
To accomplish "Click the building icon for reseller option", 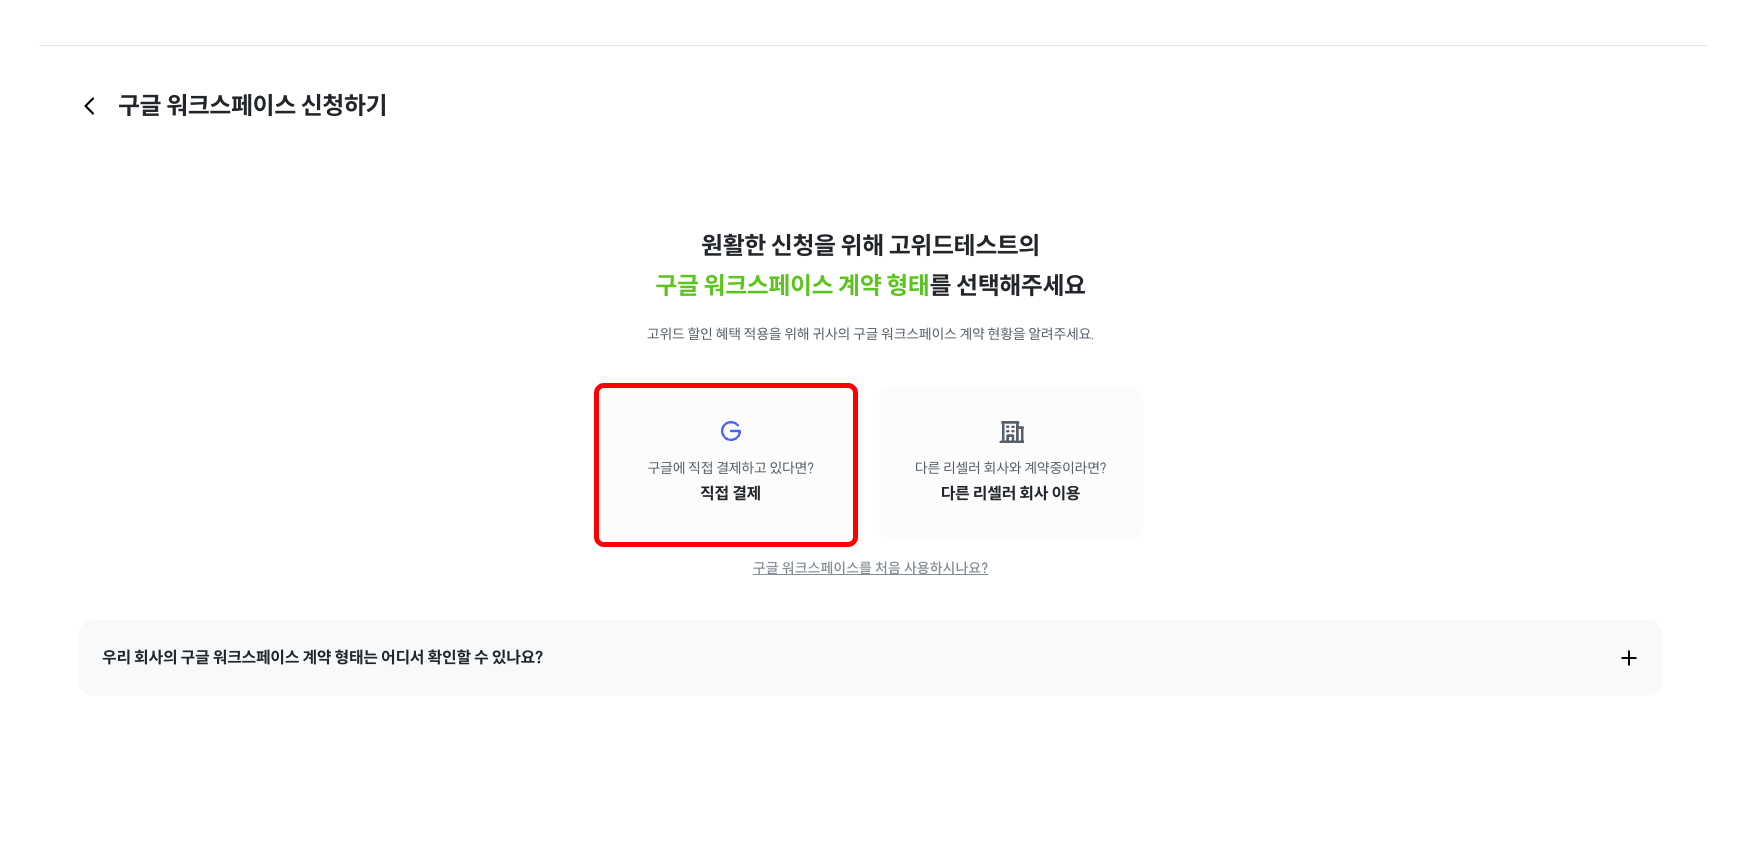I will click(x=1012, y=432).
